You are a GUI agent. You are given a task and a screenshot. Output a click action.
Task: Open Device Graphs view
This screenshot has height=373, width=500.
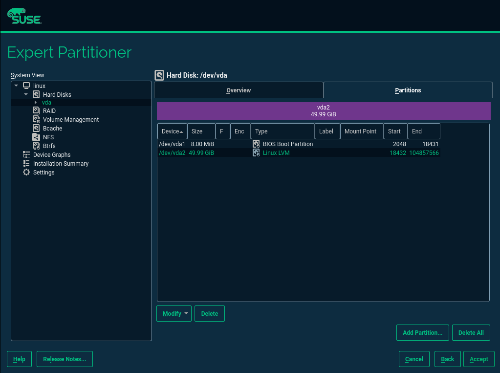pos(52,155)
